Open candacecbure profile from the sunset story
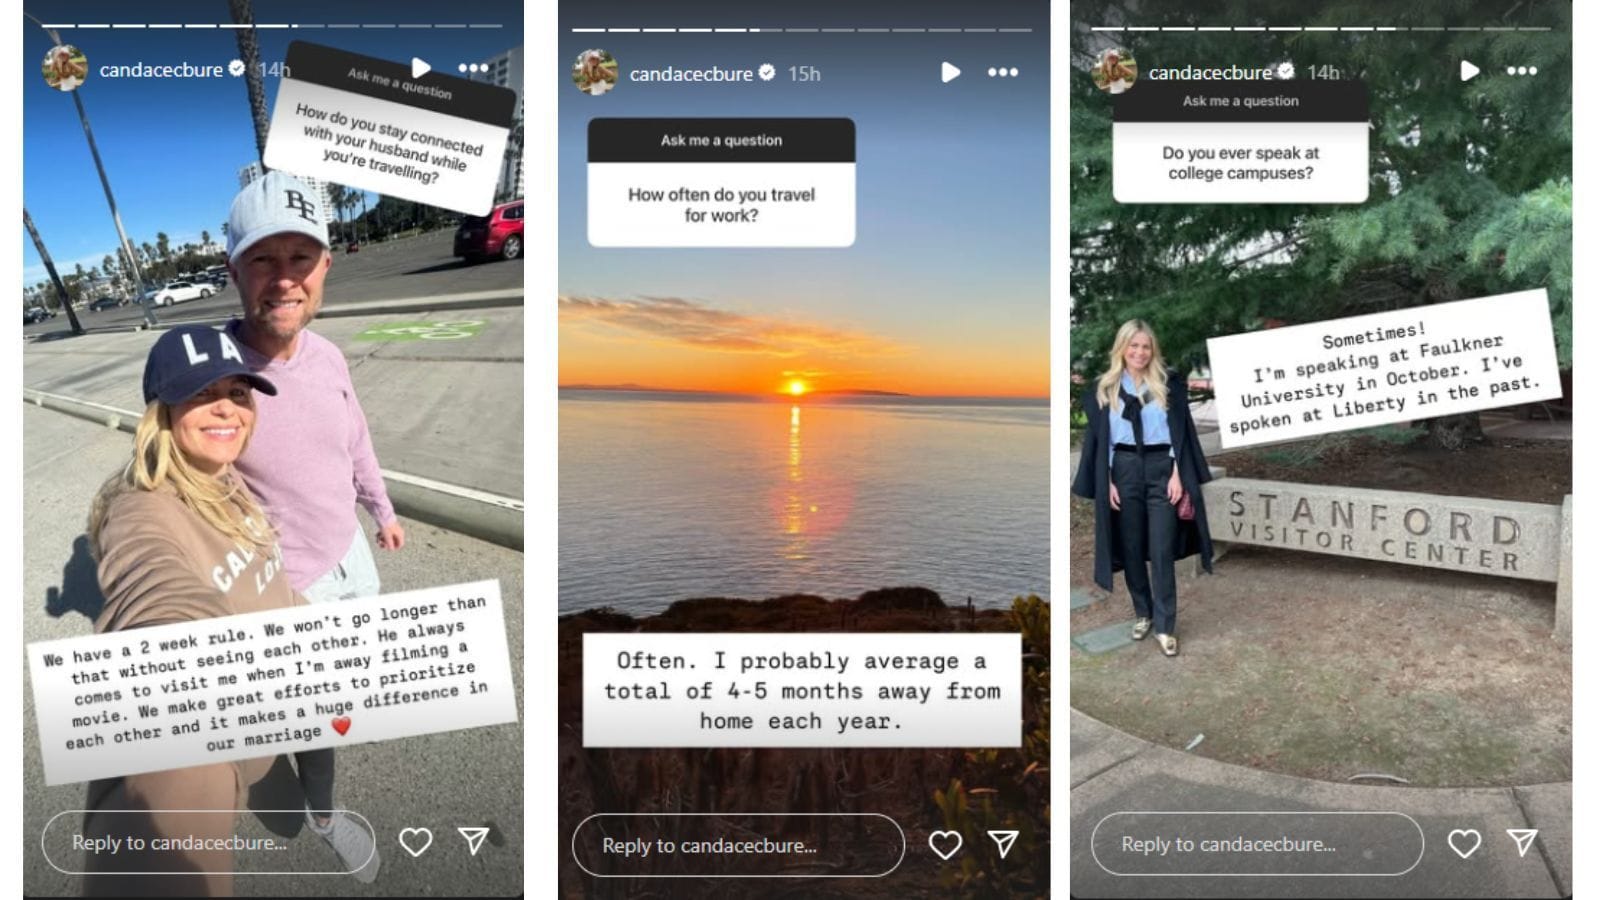The height and width of the screenshot is (900, 1600). pyautogui.click(x=690, y=74)
